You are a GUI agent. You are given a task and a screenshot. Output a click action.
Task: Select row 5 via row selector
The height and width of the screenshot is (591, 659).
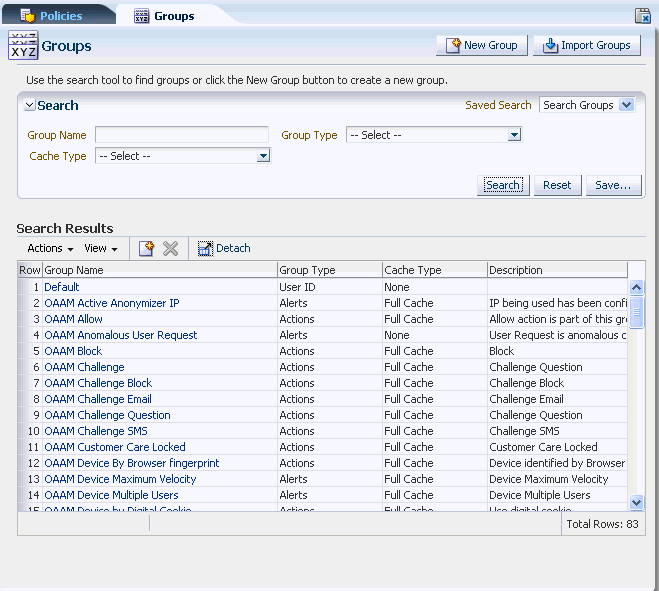tap(30, 351)
